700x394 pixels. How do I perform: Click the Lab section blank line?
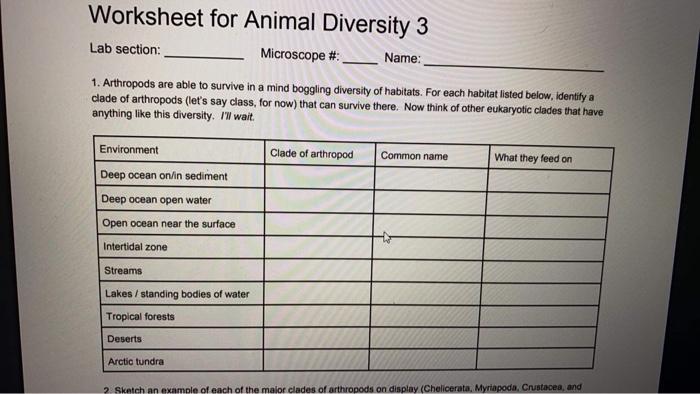pos(204,55)
